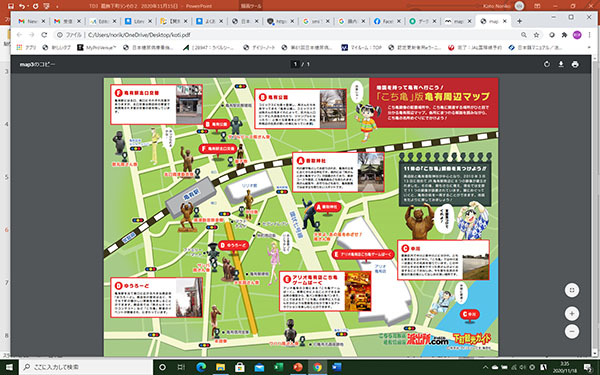The width and height of the screenshot is (600, 375).
Task: Open the Excel app in the taskbar
Action: click(x=279, y=367)
